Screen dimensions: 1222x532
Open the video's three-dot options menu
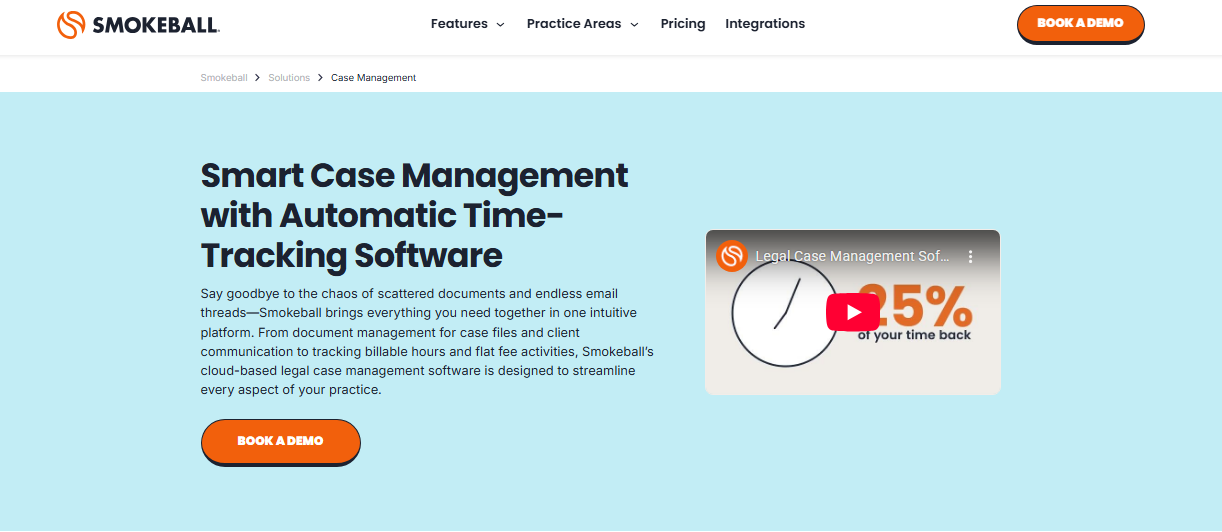pos(970,257)
